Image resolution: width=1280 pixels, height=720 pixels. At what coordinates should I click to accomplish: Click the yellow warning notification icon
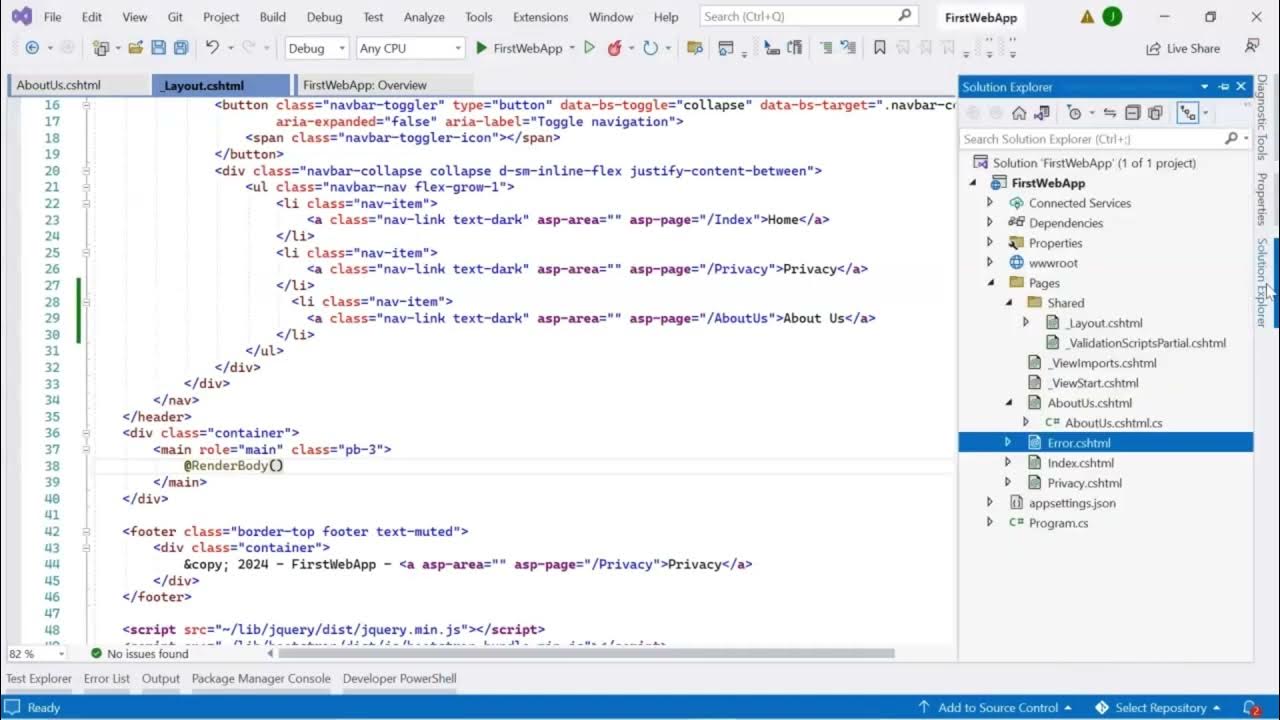click(1087, 17)
